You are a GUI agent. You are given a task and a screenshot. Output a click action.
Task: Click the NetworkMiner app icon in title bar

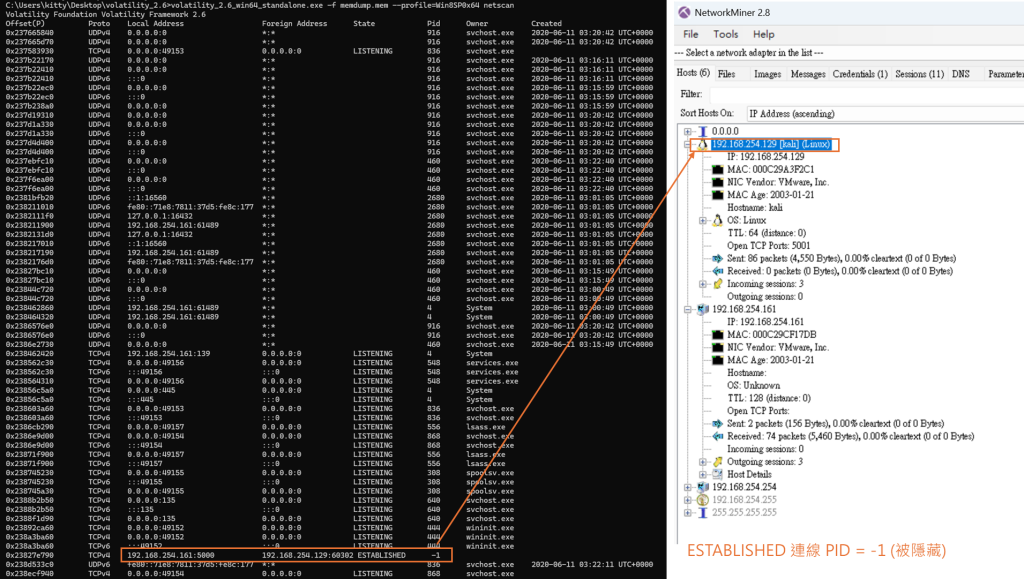coord(684,12)
